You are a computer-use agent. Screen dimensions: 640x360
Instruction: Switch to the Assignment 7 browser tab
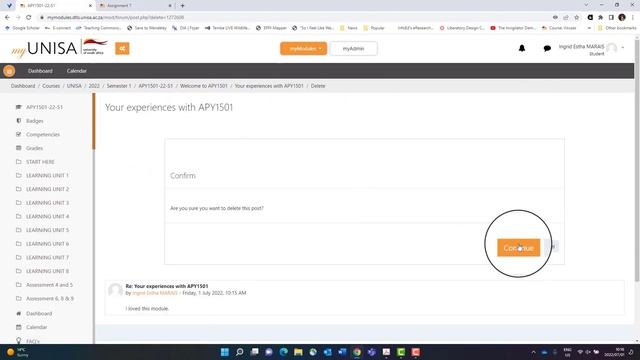[x=135, y=6]
